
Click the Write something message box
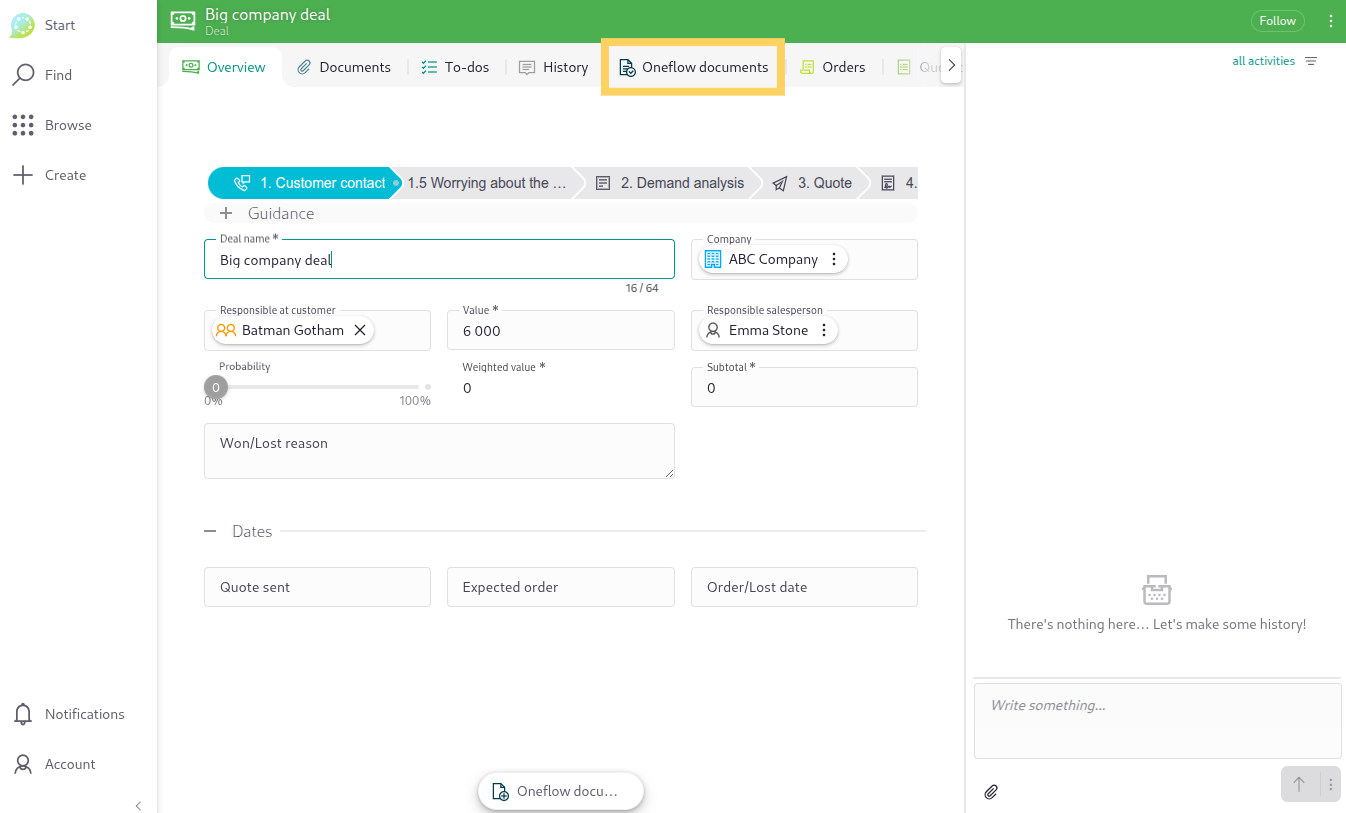pyautogui.click(x=1157, y=721)
